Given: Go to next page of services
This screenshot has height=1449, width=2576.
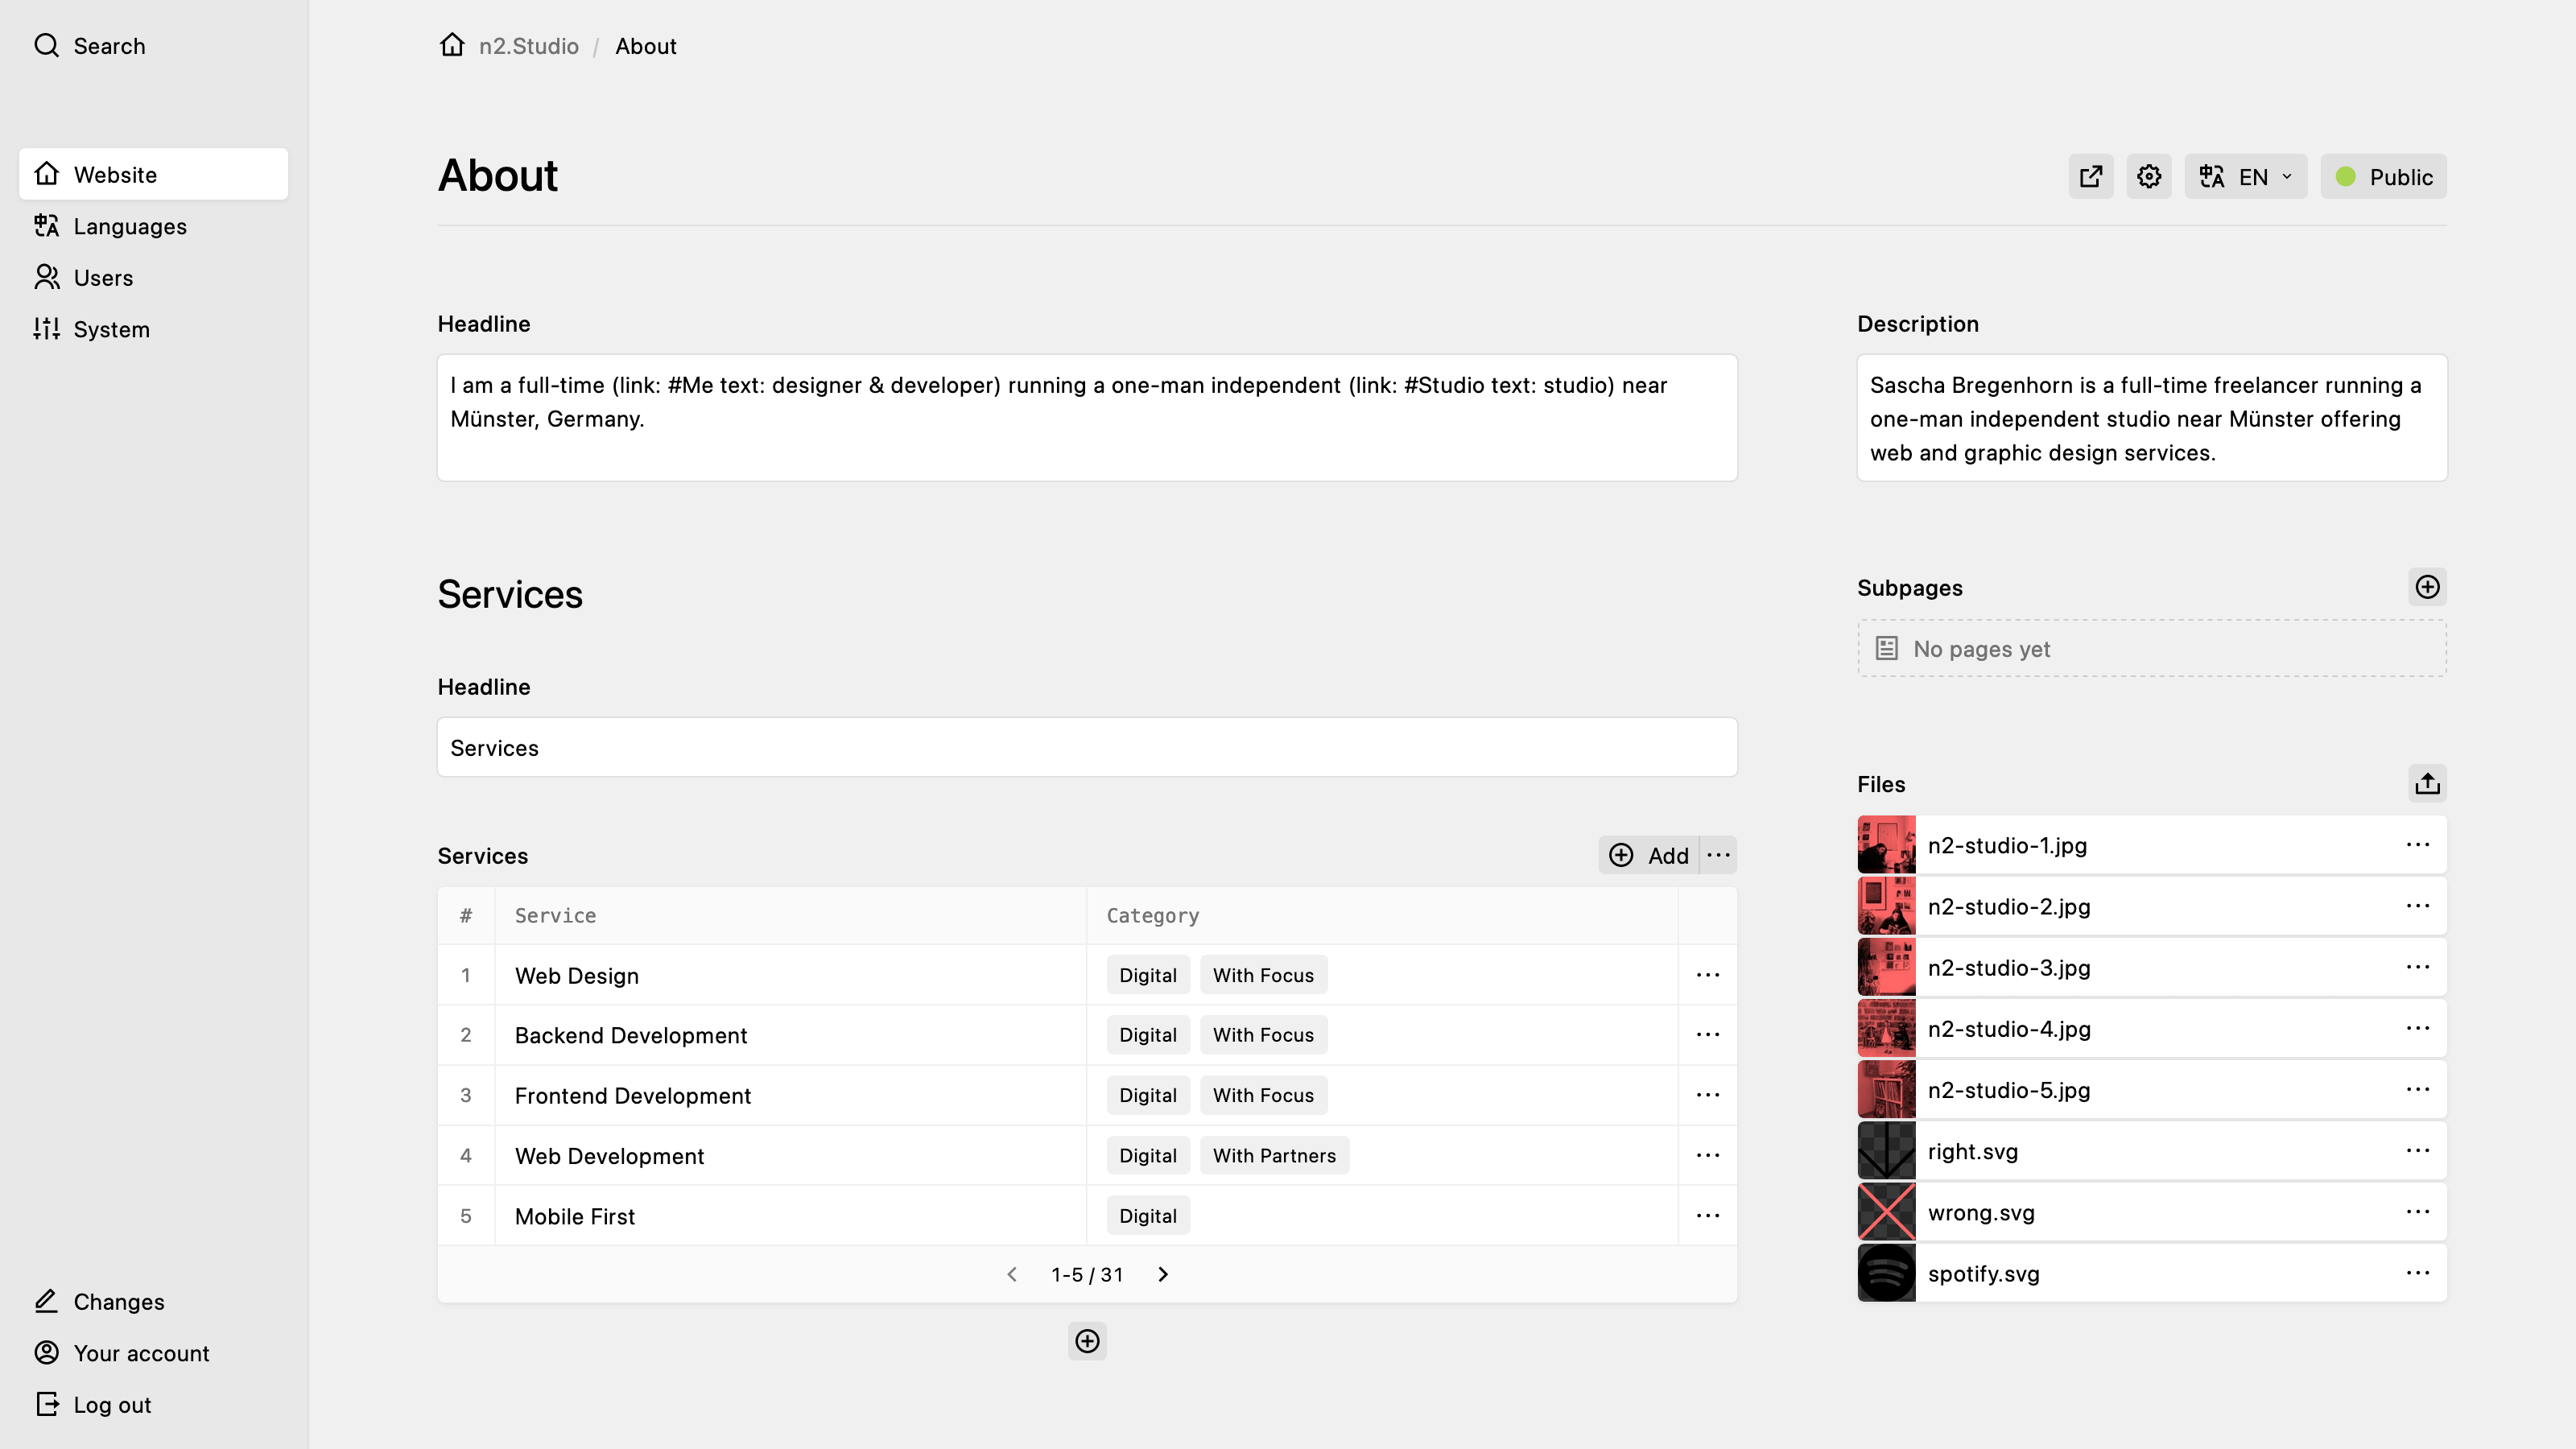Looking at the screenshot, I should (1162, 1274).
